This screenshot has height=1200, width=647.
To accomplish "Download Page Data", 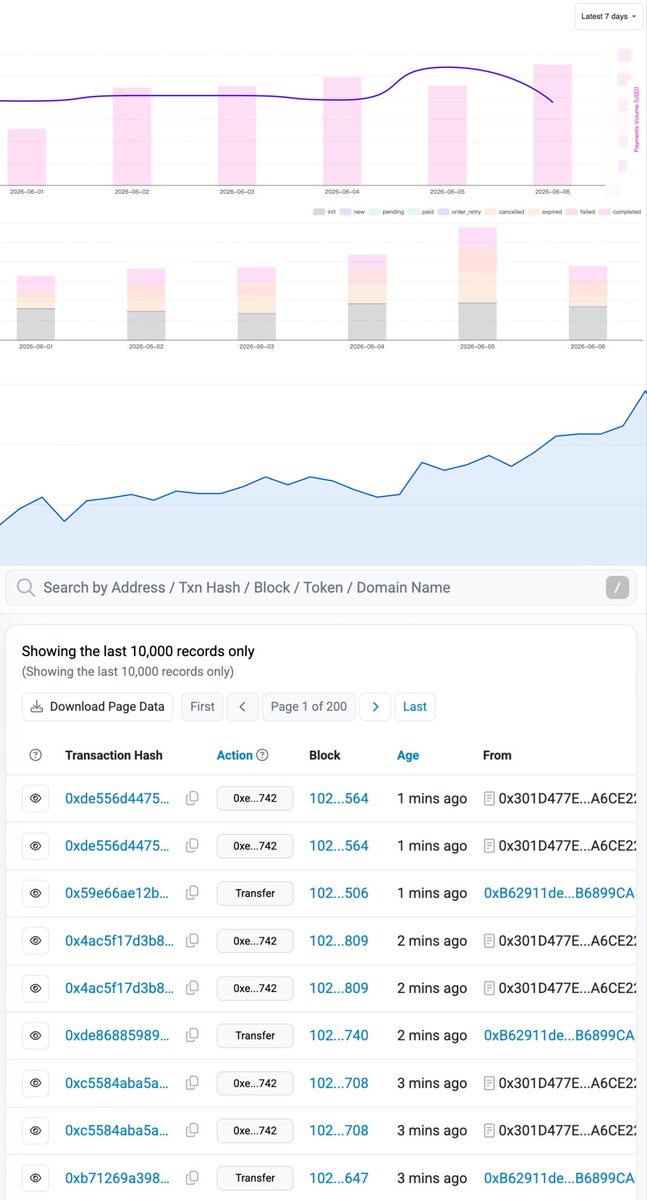I will click(x=97, y=706).
